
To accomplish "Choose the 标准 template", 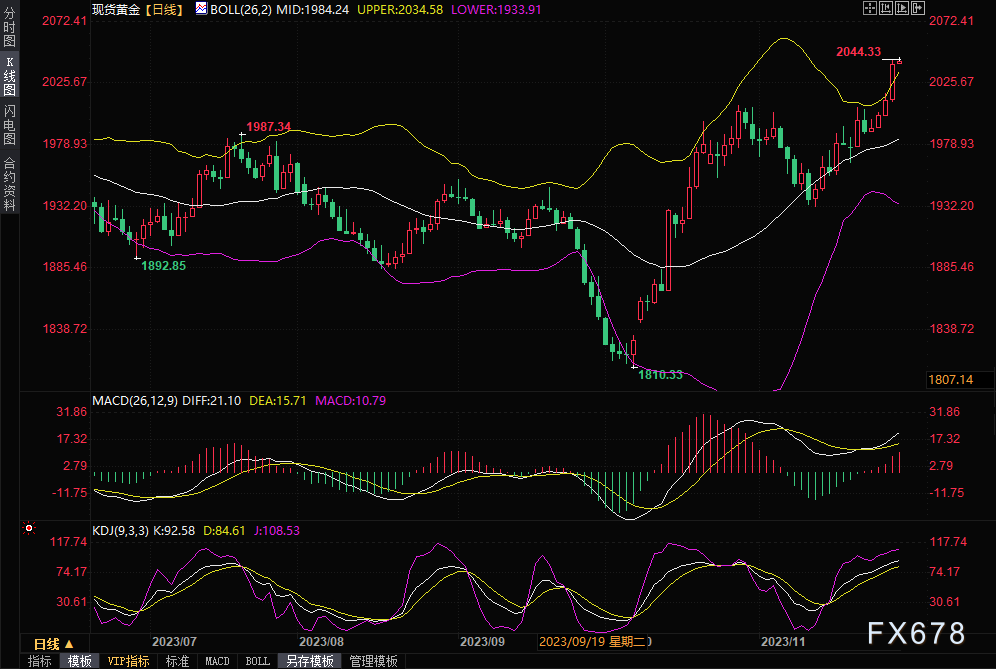I will point(177,661).
